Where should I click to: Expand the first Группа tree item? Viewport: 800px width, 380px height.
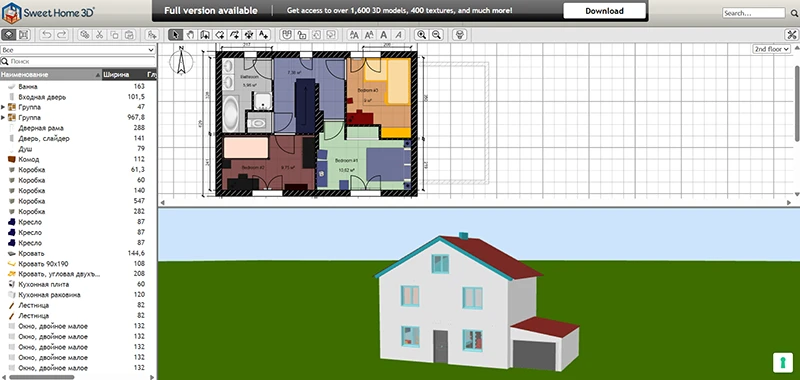[4, 107]
